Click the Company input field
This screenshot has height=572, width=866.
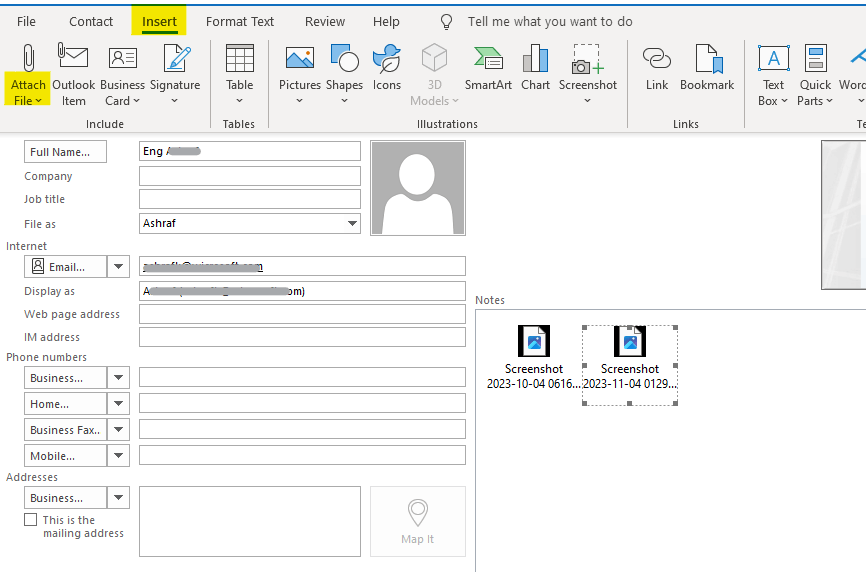pos(250,176)
